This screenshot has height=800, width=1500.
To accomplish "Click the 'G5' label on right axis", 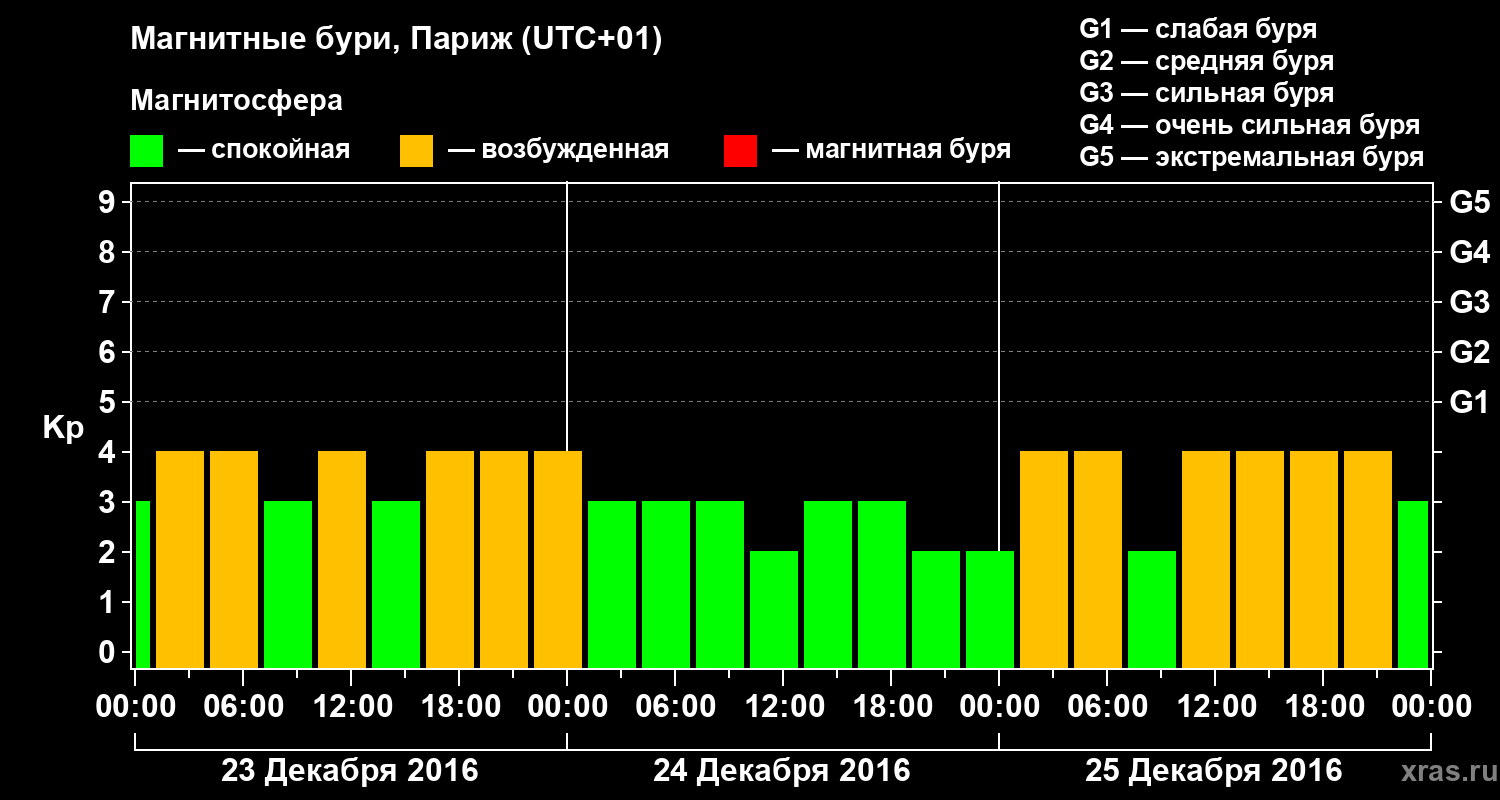I will [x=1469, y=202].
